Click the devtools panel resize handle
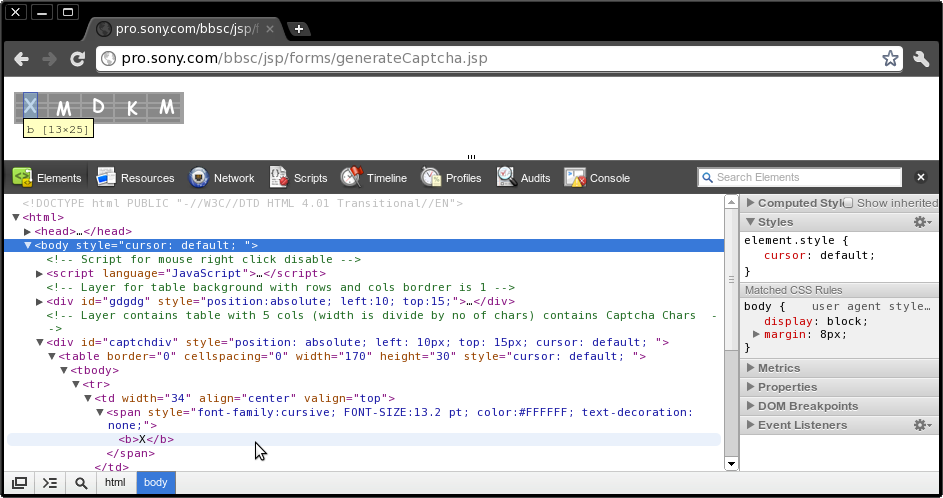This screenshot has height=498, width=943. [x=472, y=157]
